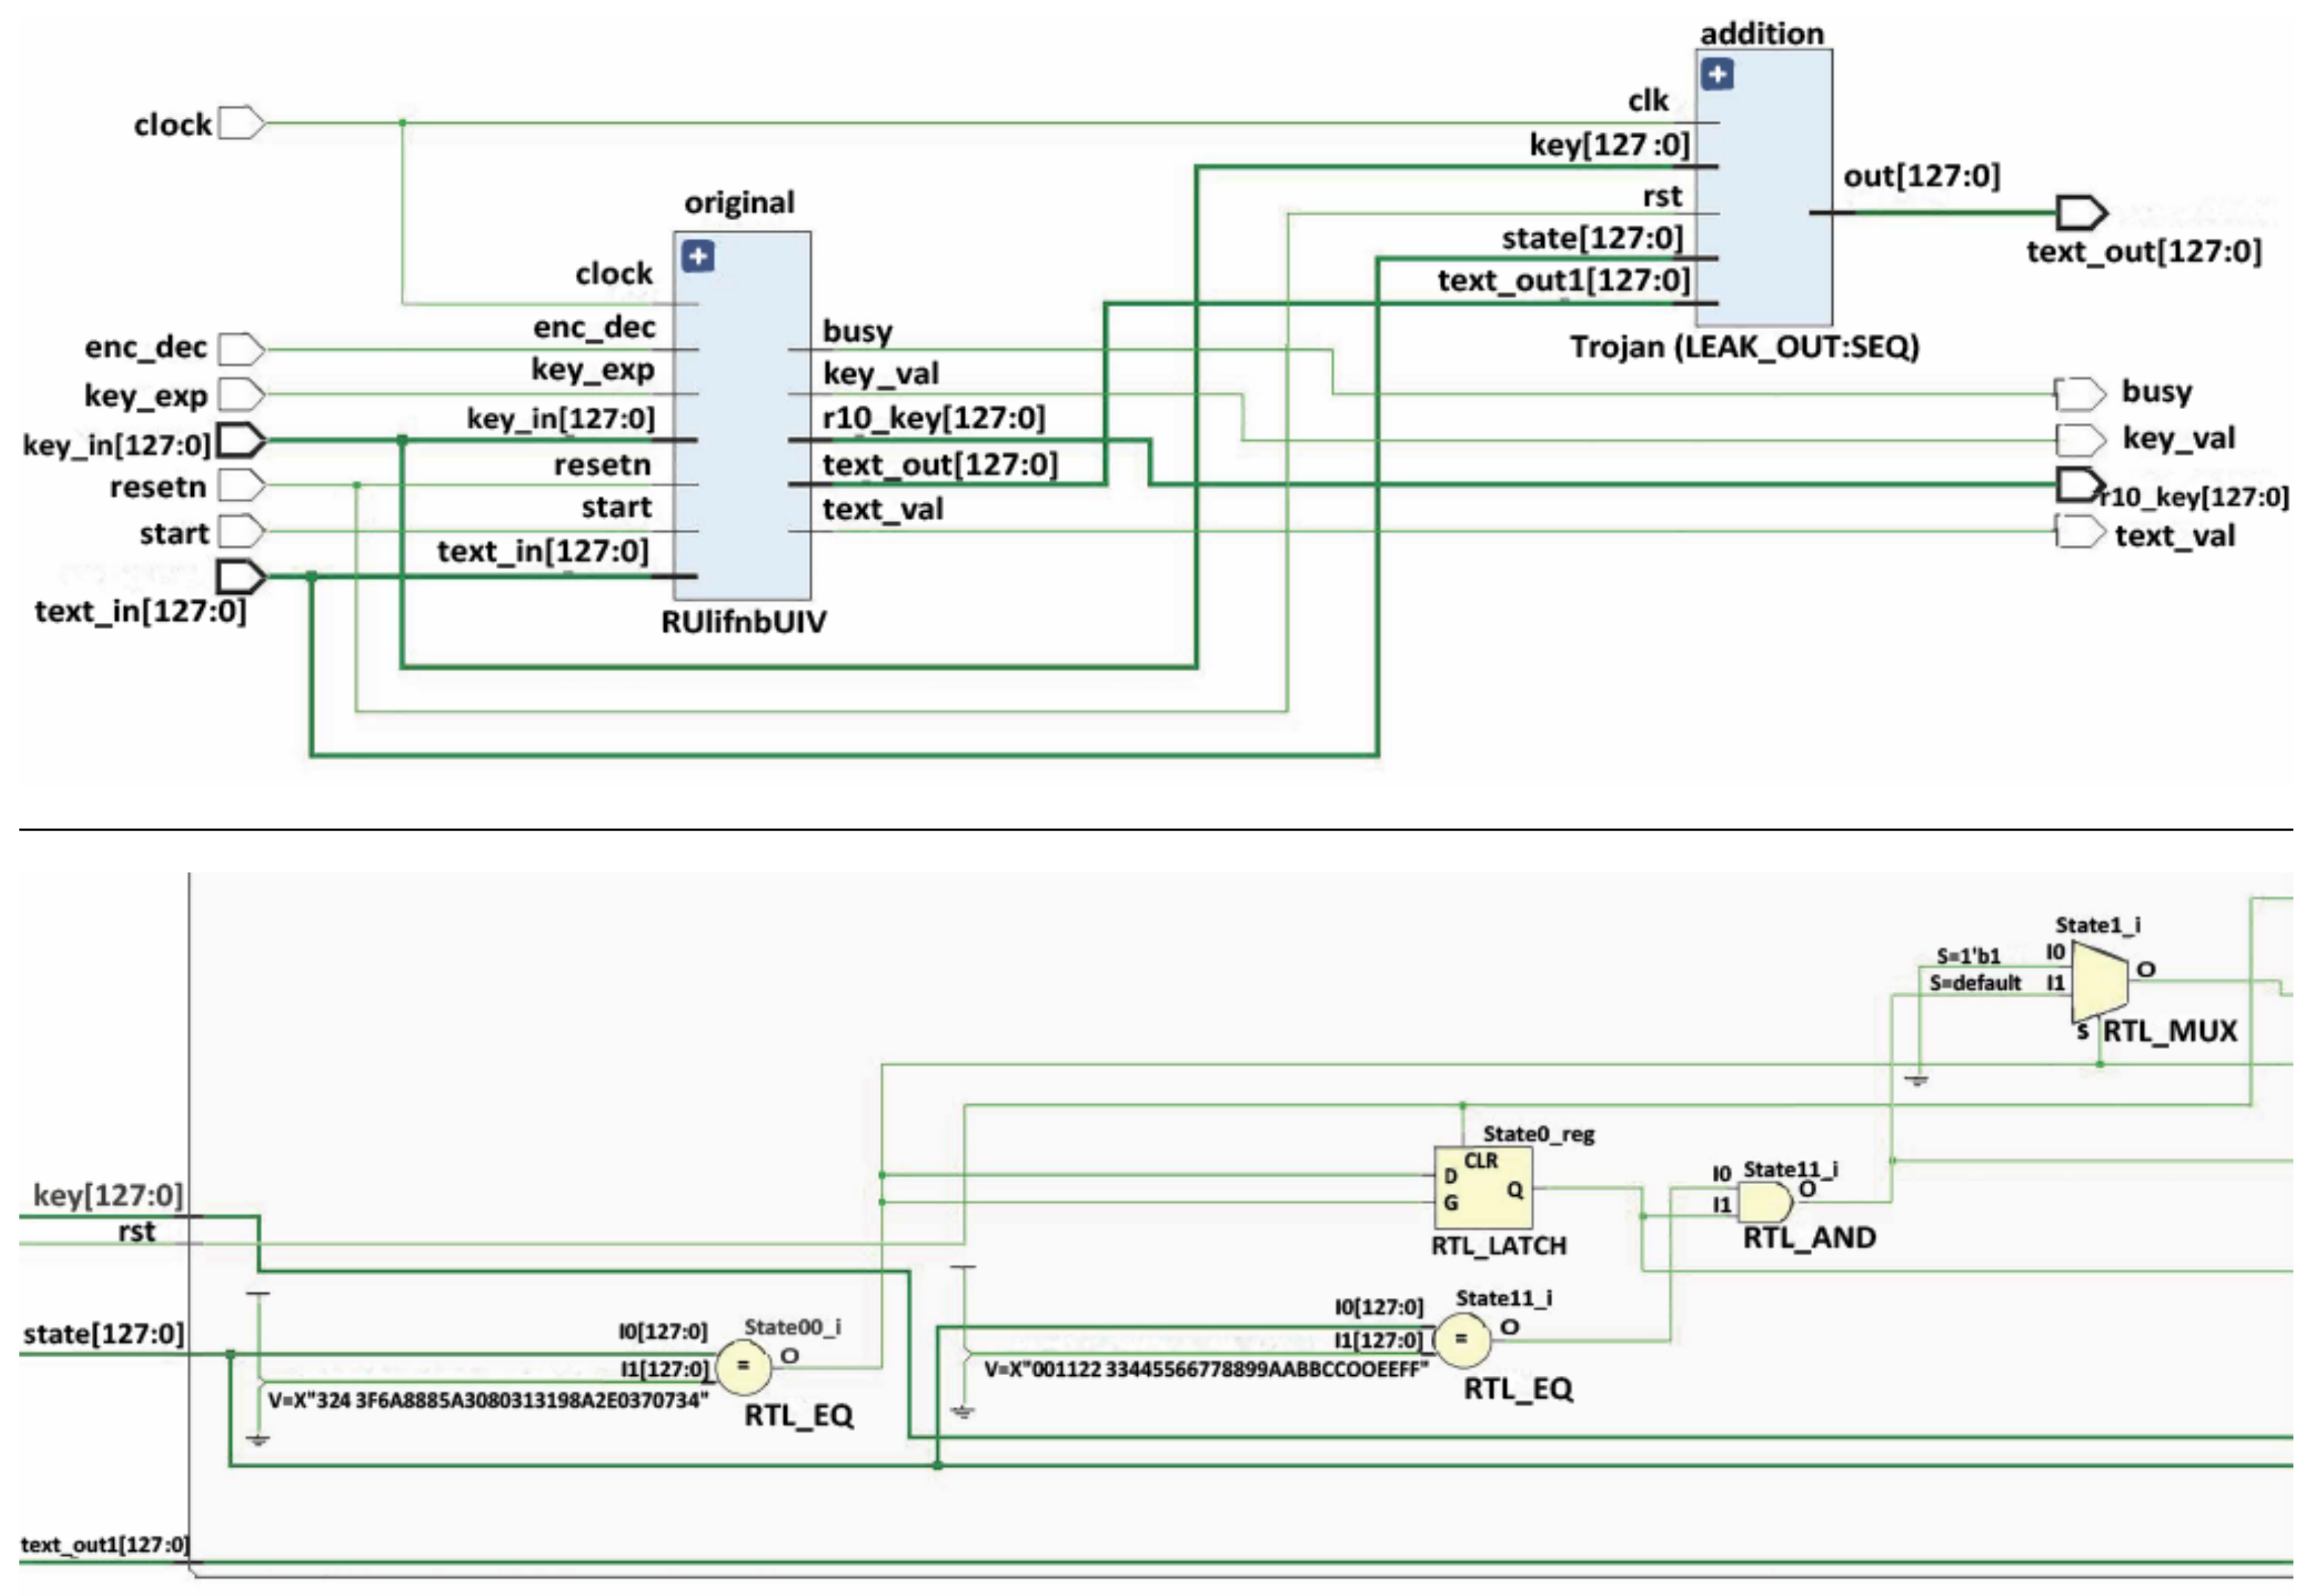2313x1596 pixels.
Task: Click the text_out[127:0] output port symbol
Action: pyautogui.click(x=2082, y=212)
